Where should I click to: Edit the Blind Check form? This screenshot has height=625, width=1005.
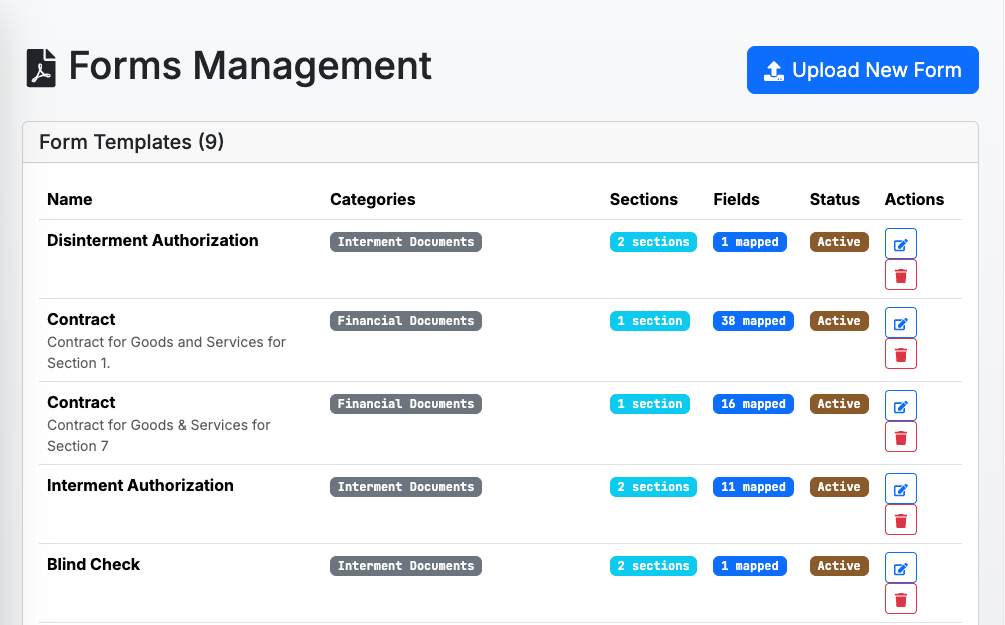point(900,567)
